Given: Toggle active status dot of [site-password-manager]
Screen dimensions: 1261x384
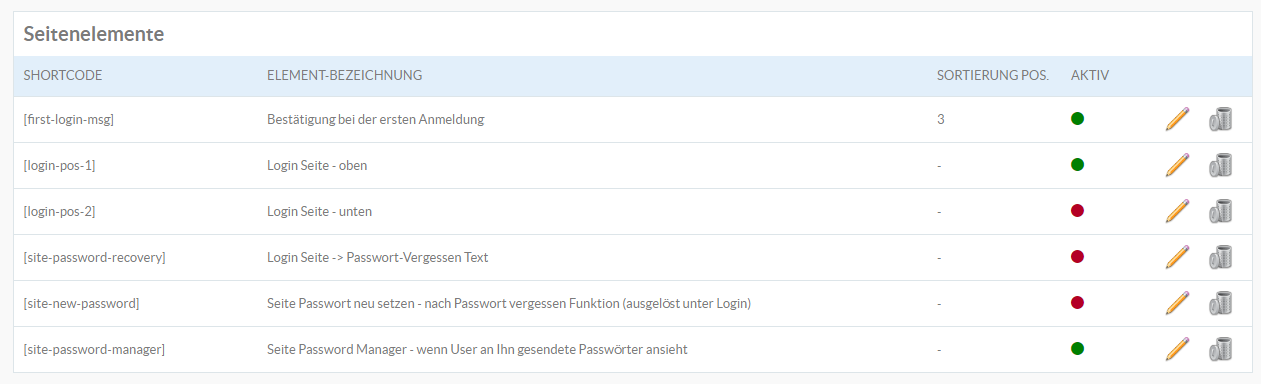Looking at the screenshot, I should click(1077, 349).
